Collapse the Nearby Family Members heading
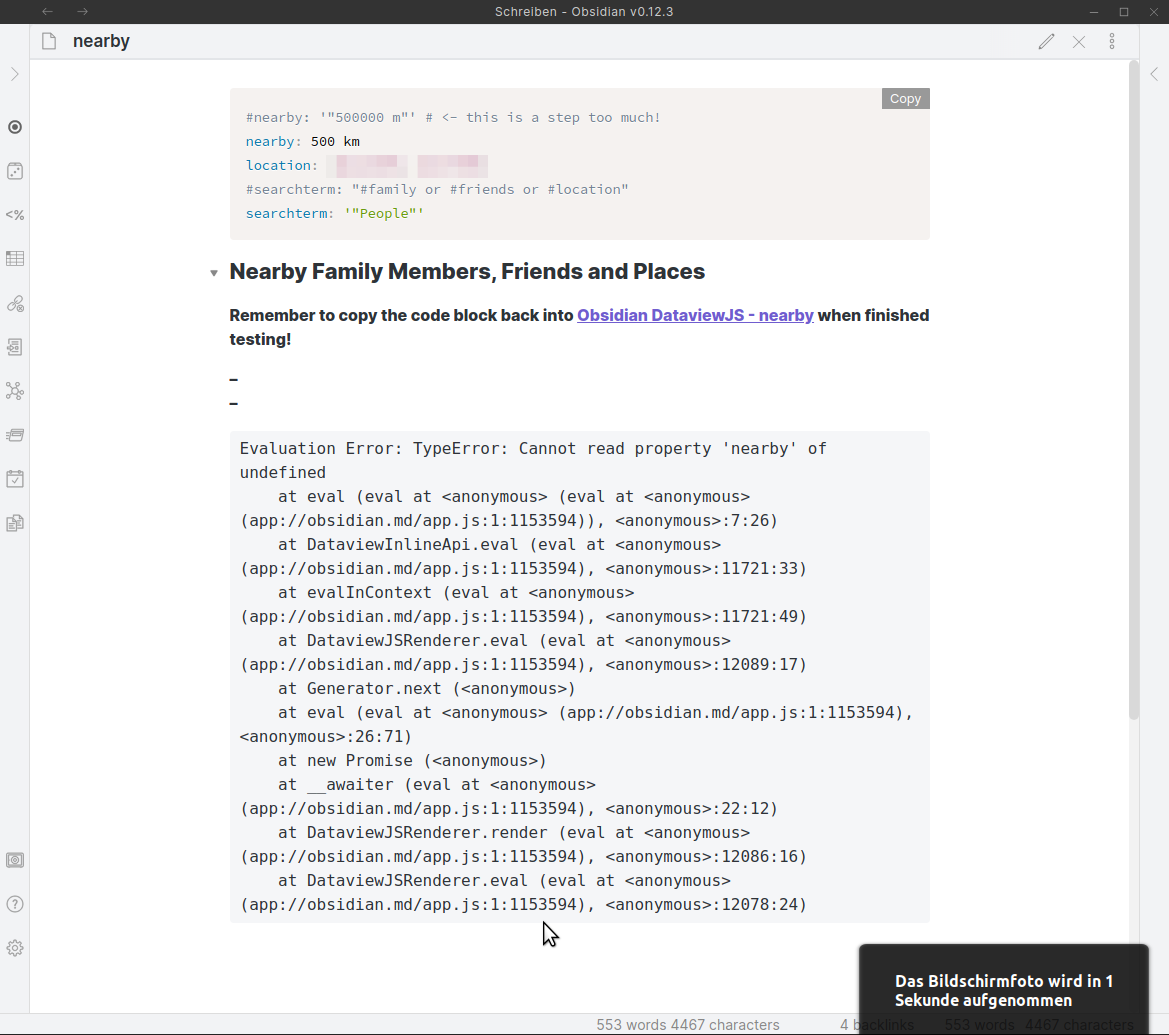The image size is (1169, 1035). pos(214,271)
